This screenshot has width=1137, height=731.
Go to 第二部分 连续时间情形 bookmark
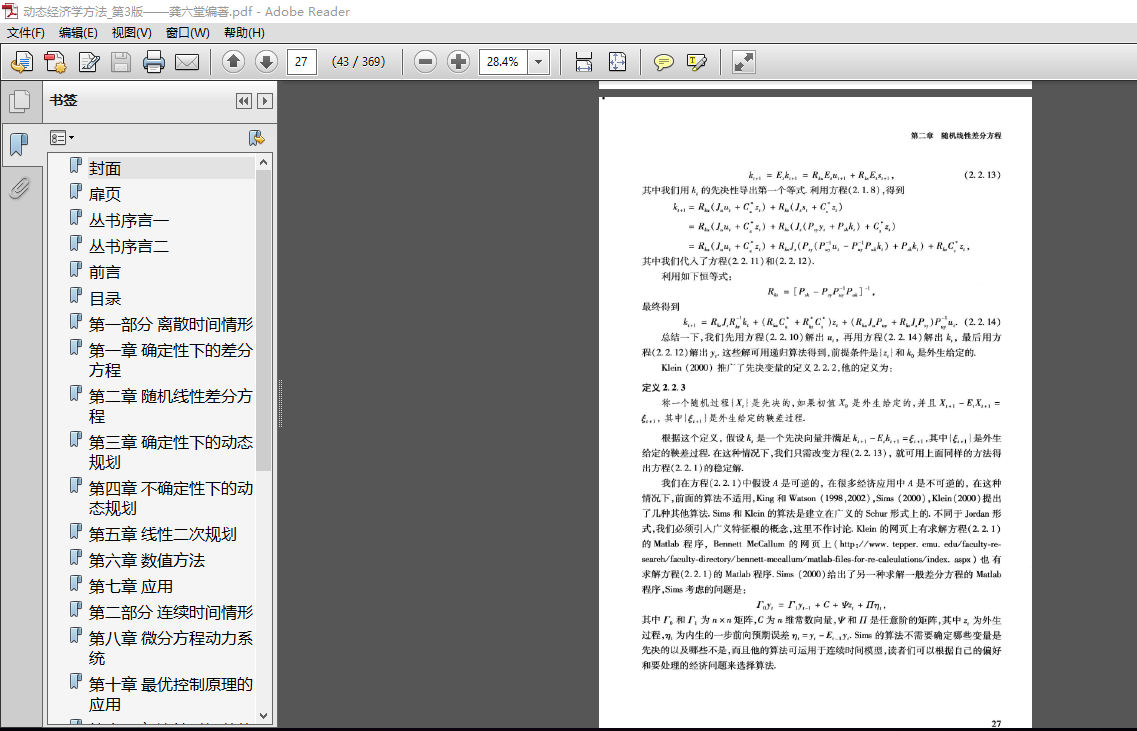pos(170,613)
